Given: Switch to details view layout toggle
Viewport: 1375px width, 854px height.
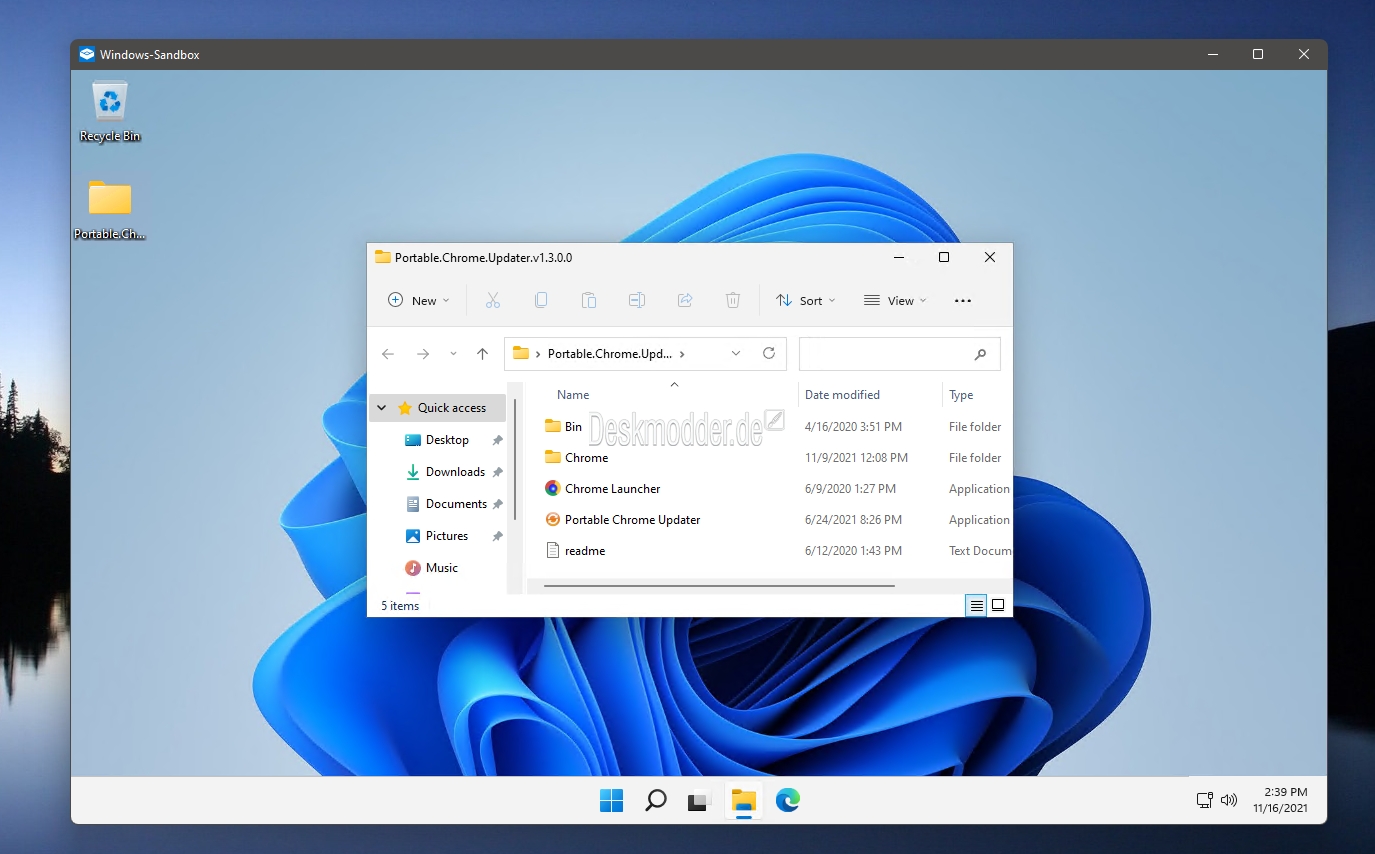Looking at the screenshot, I should 976,605.
